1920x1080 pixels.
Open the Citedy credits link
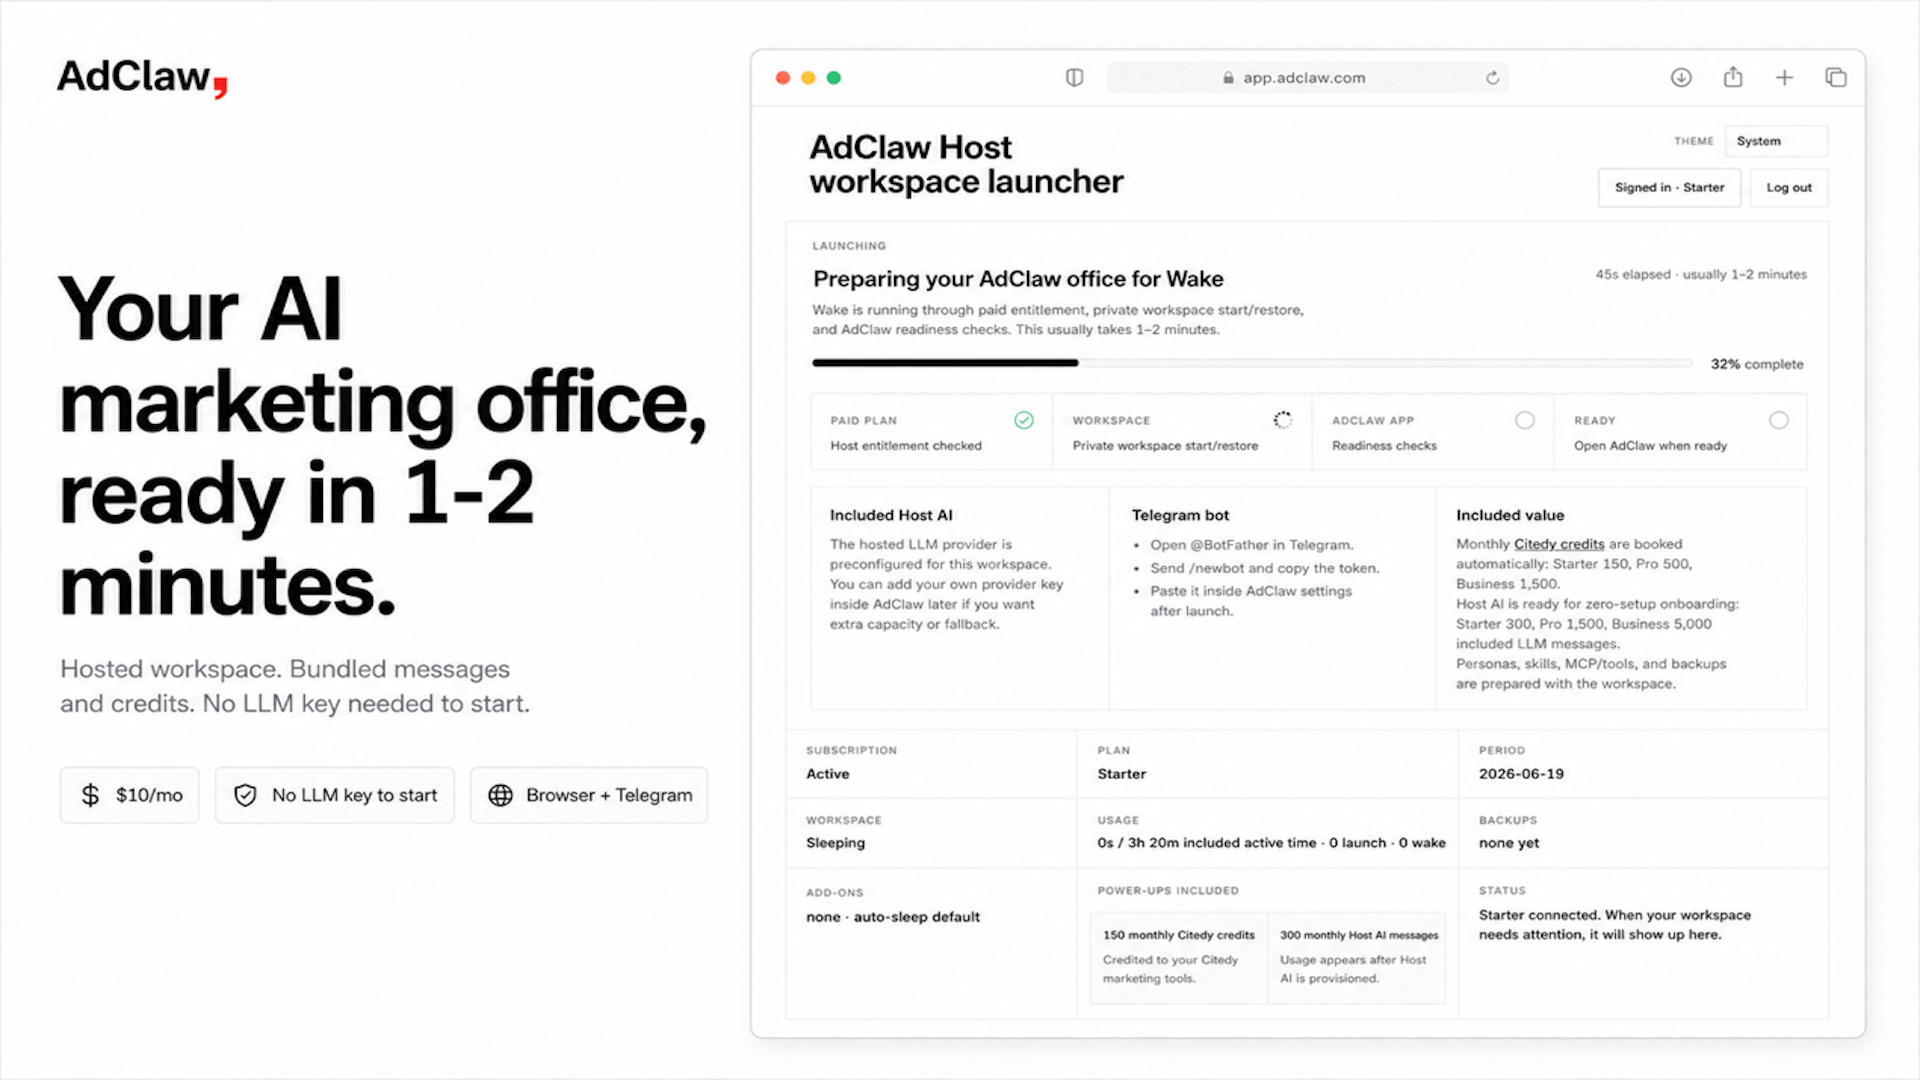pos(1559,544)
